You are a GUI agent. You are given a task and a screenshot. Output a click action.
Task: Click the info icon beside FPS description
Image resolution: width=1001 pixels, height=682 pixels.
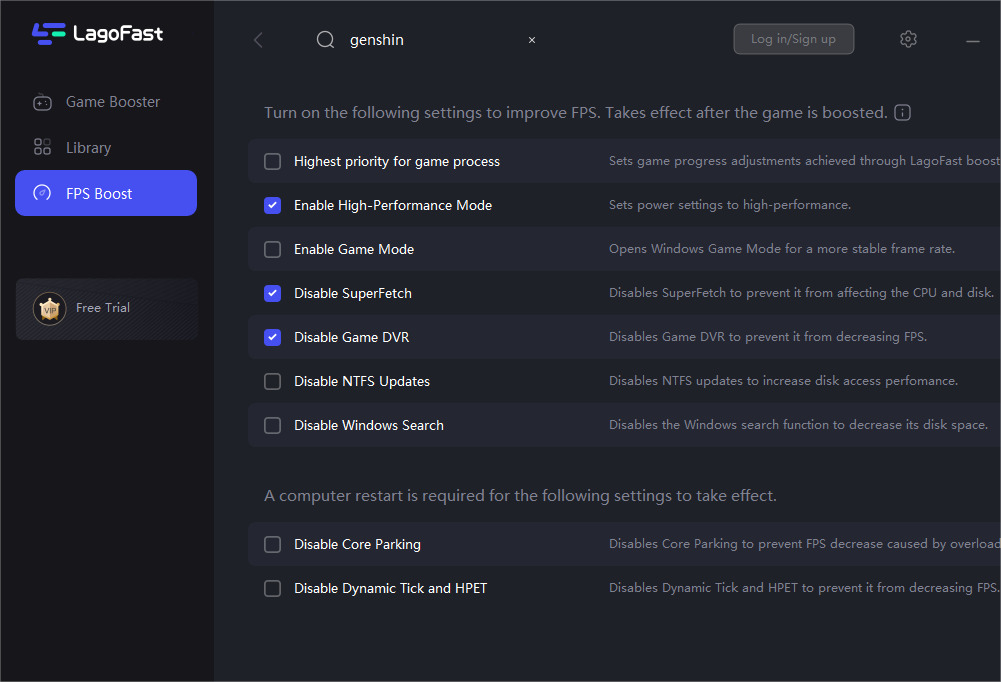[903, 113]
